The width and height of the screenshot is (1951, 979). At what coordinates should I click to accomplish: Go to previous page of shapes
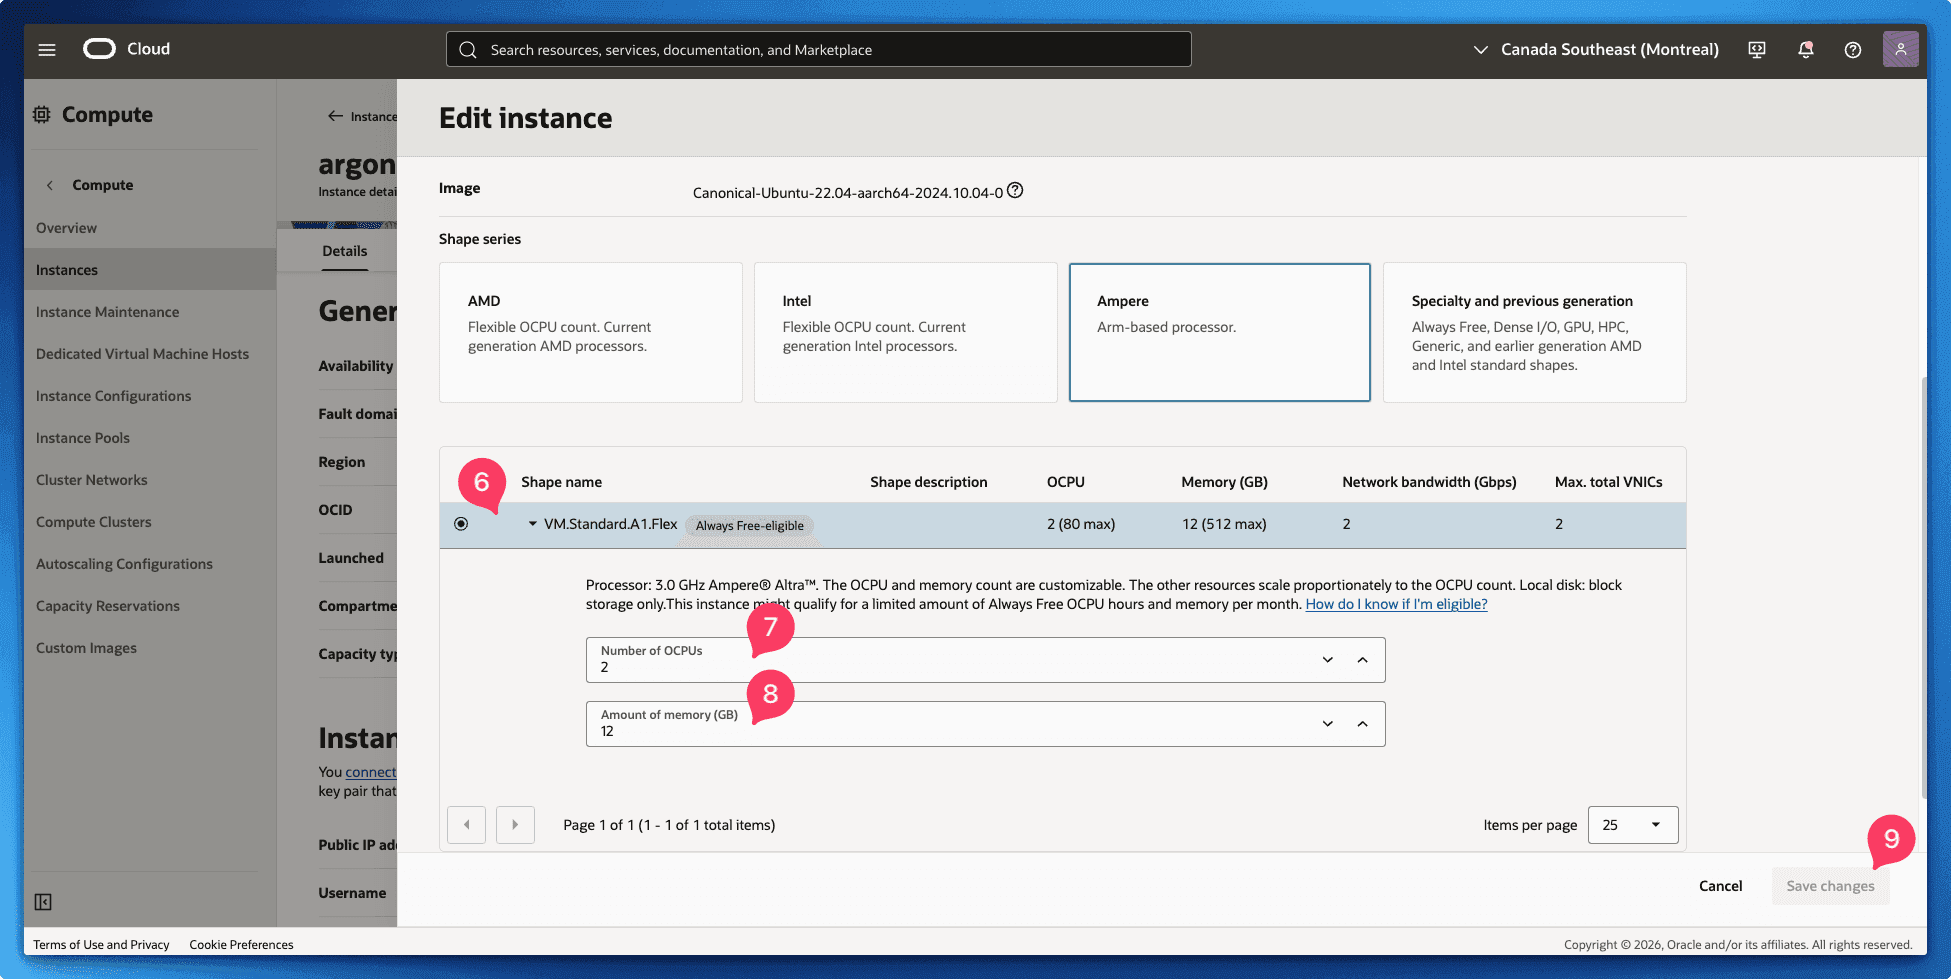tap(466, 825)
